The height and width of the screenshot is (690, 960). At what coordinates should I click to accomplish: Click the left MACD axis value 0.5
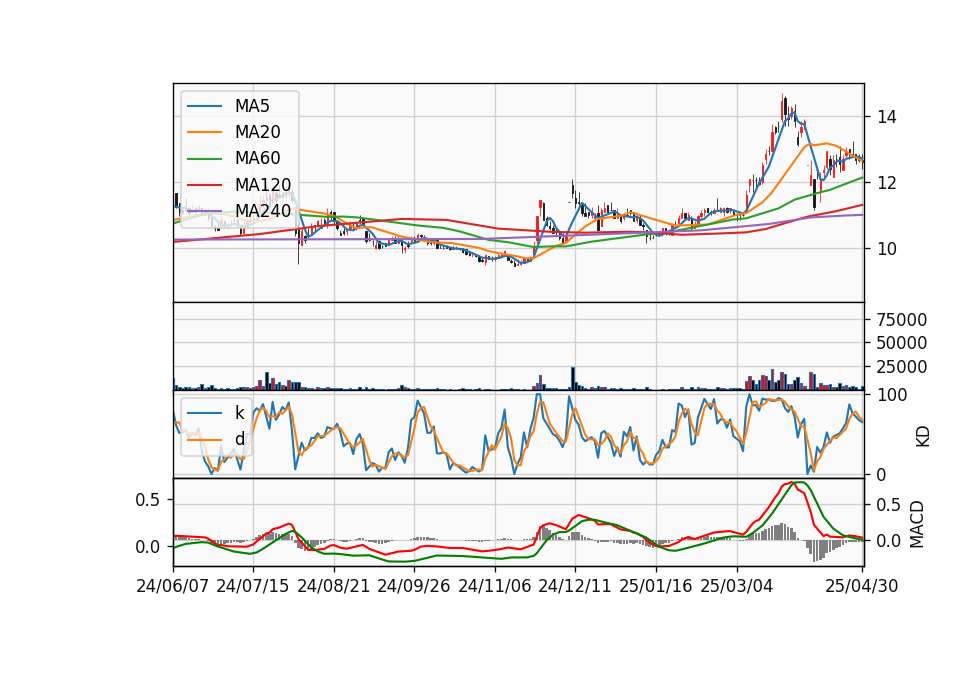tap(148, 500)
